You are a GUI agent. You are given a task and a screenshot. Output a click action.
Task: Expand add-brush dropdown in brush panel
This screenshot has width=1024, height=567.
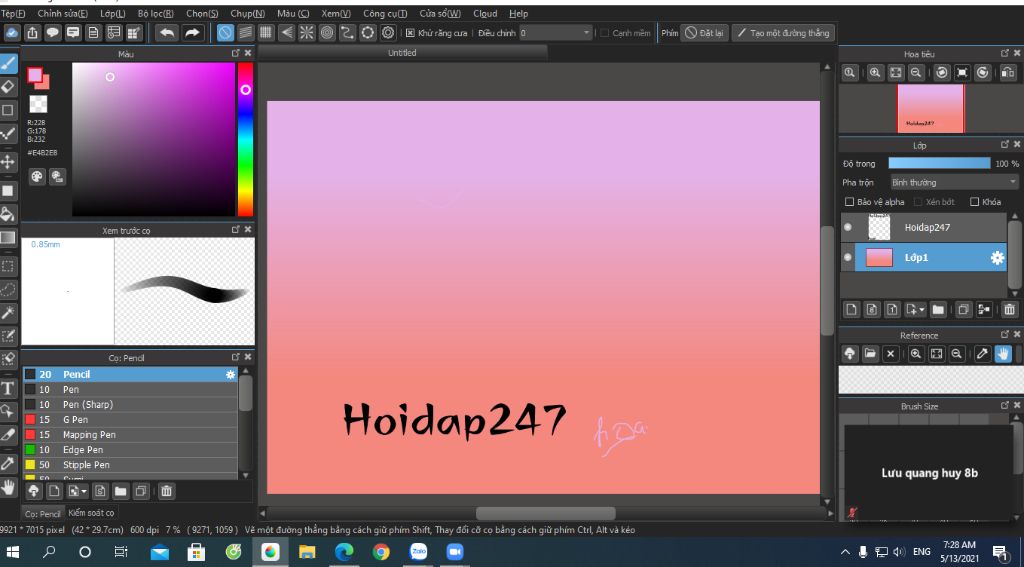click(84, 491)
